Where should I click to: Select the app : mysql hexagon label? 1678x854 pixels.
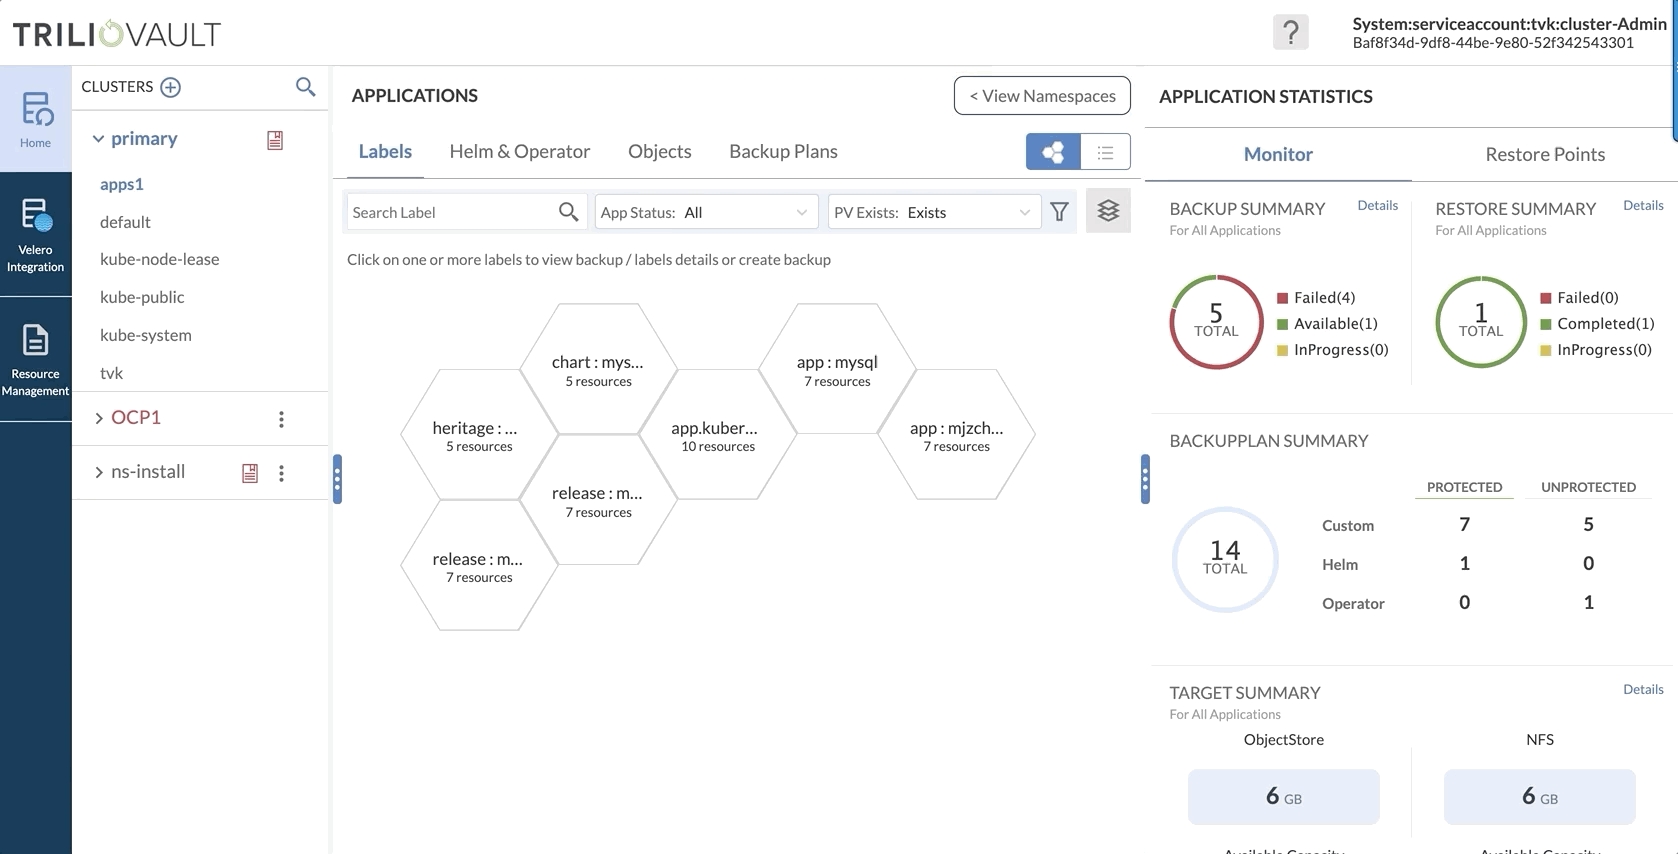coord(837,369)
